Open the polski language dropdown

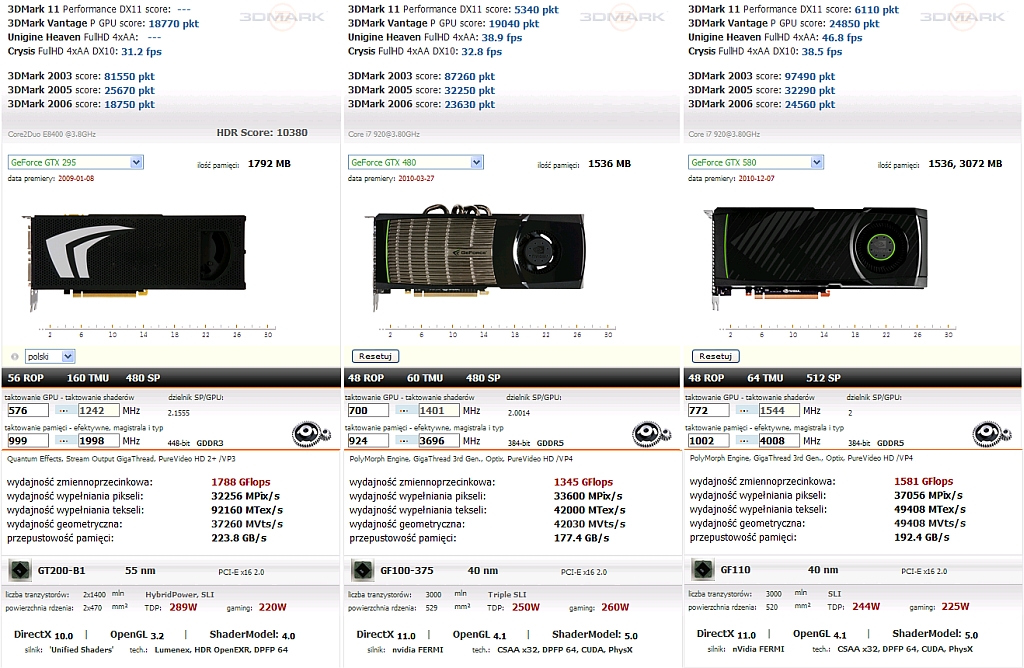[x=68, y=356]
